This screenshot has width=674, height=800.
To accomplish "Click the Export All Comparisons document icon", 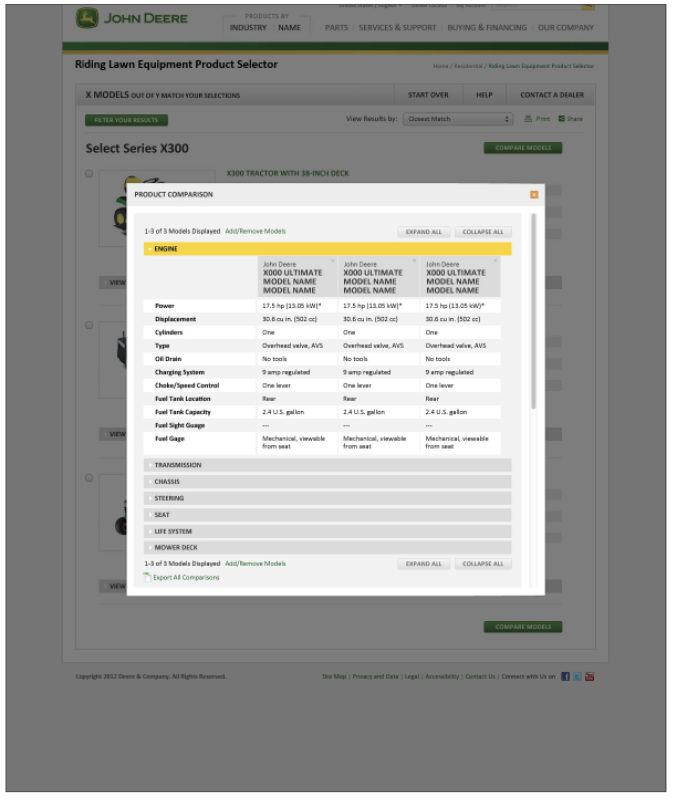I will [147, 577].
